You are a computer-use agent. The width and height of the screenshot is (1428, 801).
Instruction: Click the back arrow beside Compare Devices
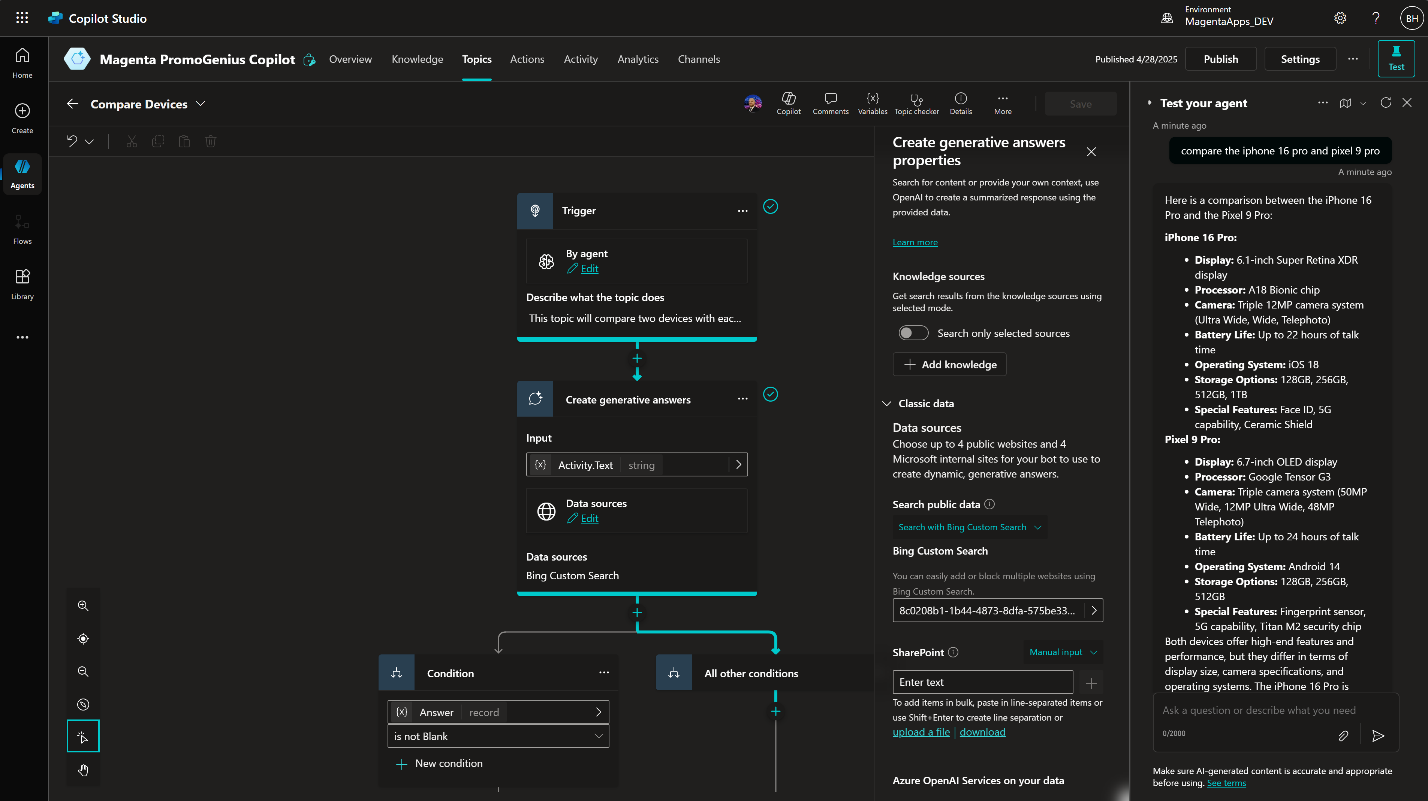tap(72, 104)
